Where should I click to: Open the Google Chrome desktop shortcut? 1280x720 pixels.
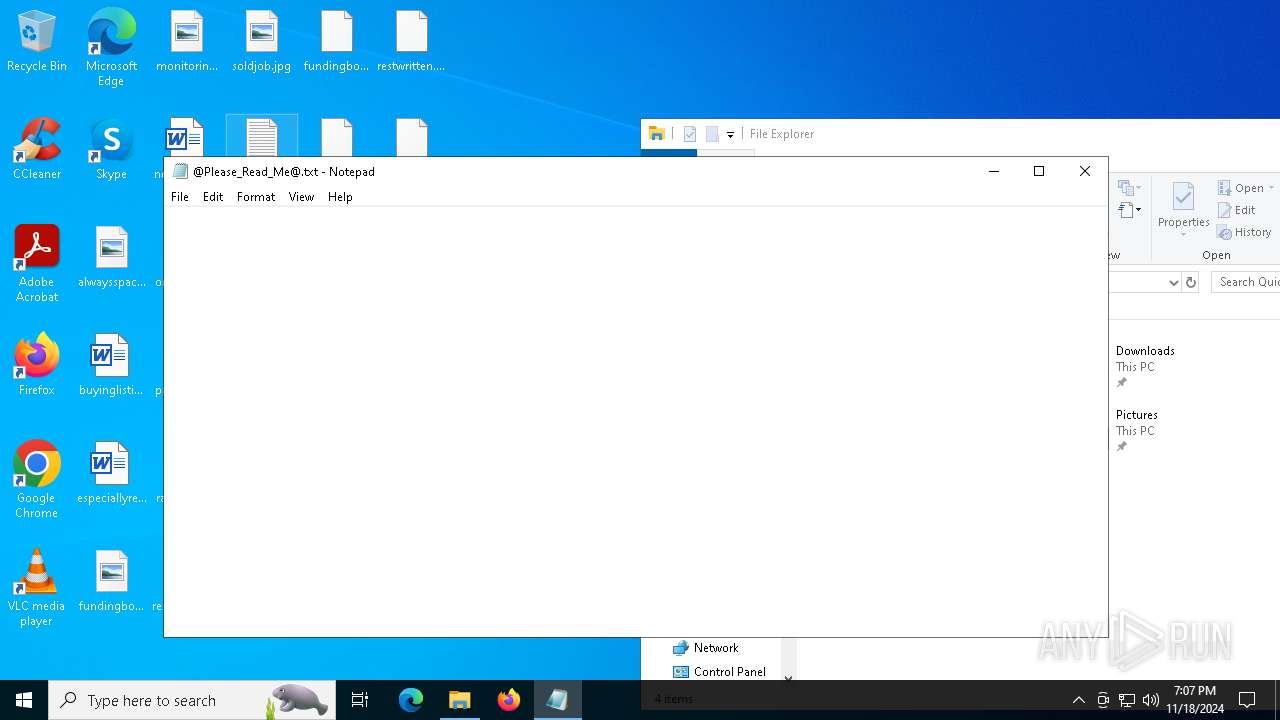[37, 480]
